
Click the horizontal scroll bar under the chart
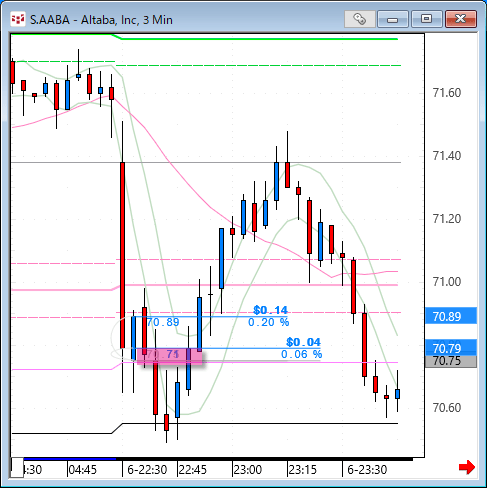pyautogui.click(x=218, y=459)
